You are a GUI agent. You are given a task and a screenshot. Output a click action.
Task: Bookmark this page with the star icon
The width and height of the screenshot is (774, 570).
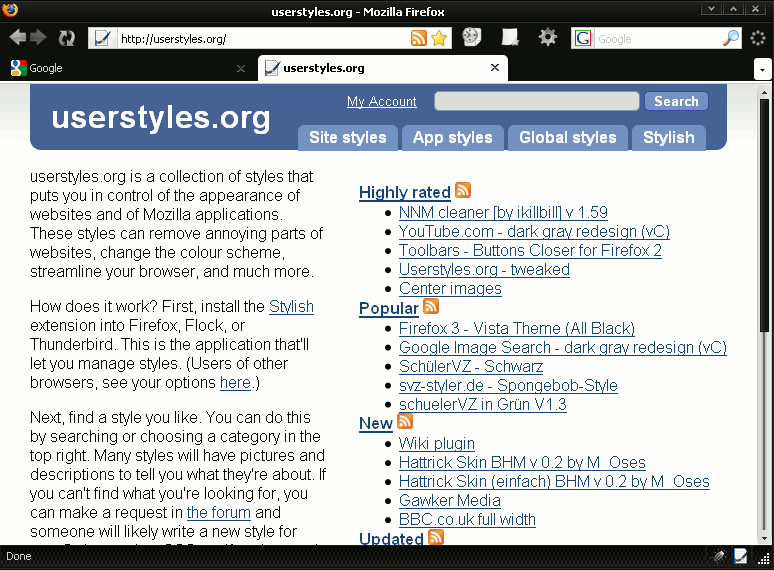[x=439, y=38]
